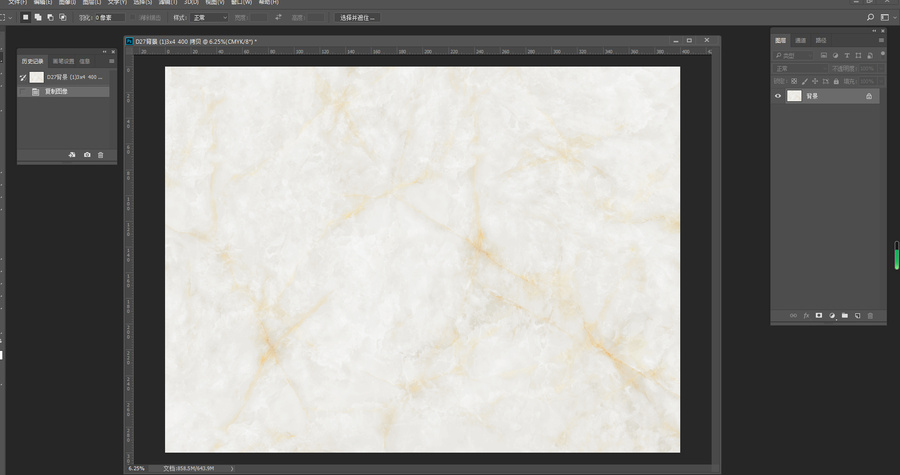
Task: Create a new history snapshot camera icon
Action: click(x=87, y=155)
